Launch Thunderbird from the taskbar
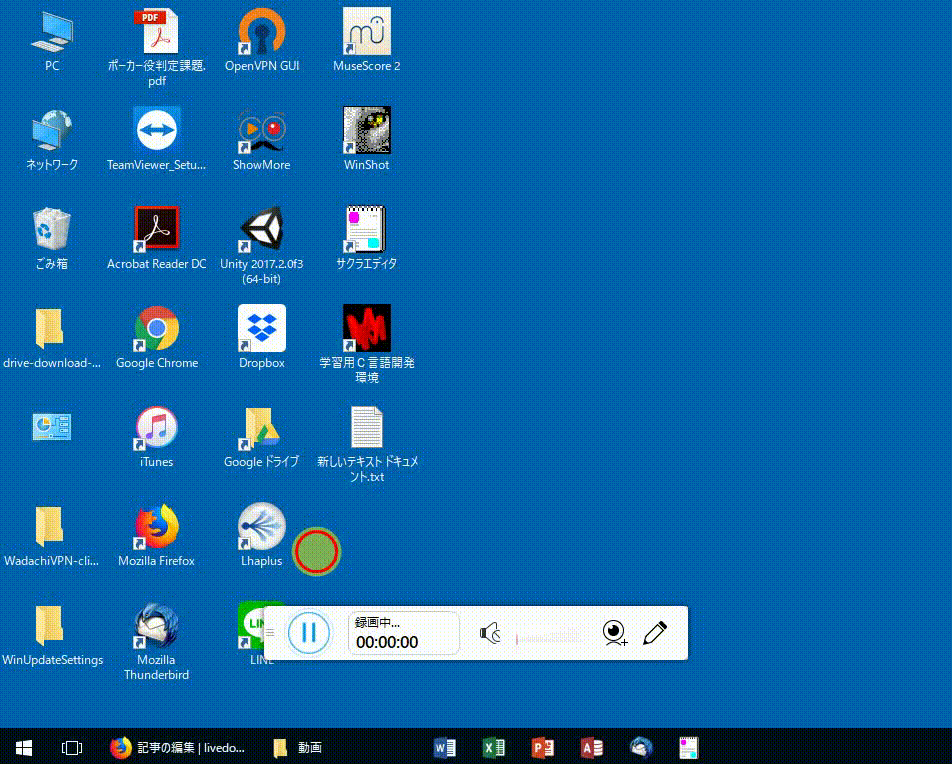Viewport: 952px width, 764px height. (641, 748)
